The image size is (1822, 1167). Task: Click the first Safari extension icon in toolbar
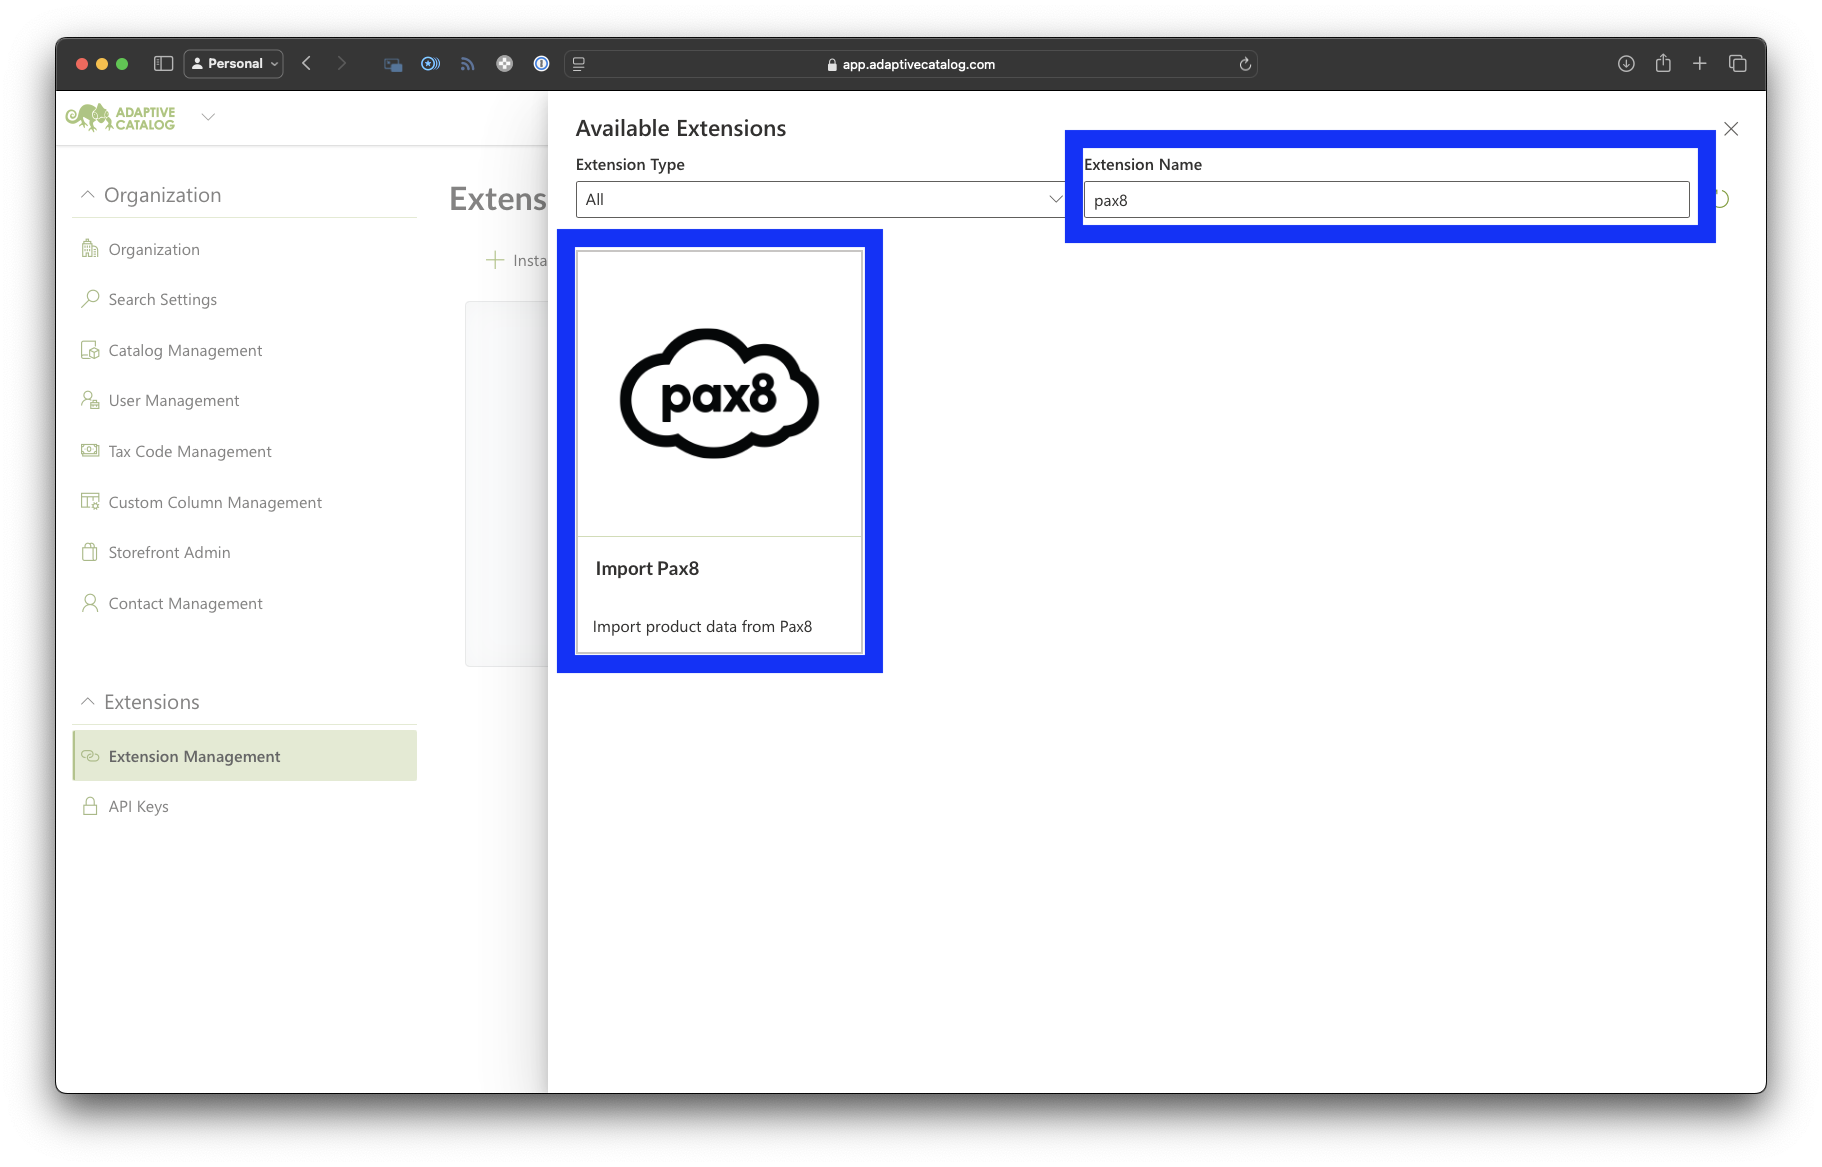pyautogui.click(x=393, y=64)
